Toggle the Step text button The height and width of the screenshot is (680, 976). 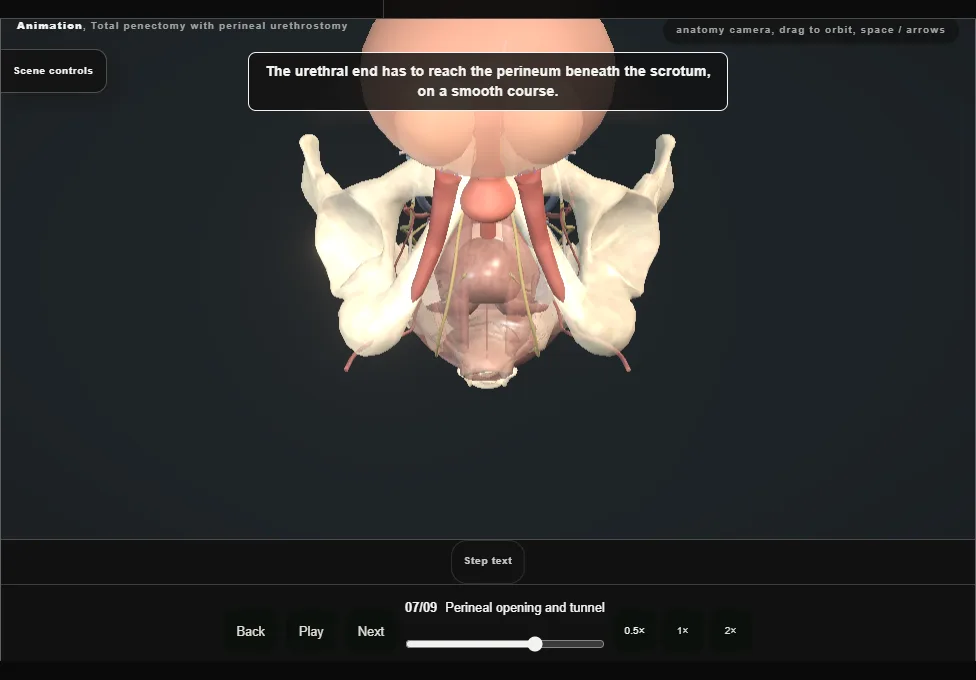(488, 561)
